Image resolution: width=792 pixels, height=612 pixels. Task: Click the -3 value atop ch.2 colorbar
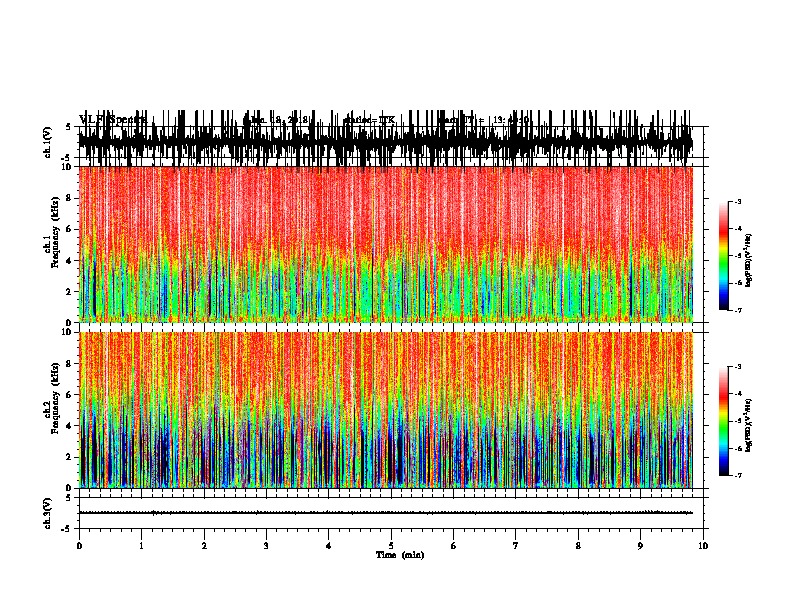point(737,367)
